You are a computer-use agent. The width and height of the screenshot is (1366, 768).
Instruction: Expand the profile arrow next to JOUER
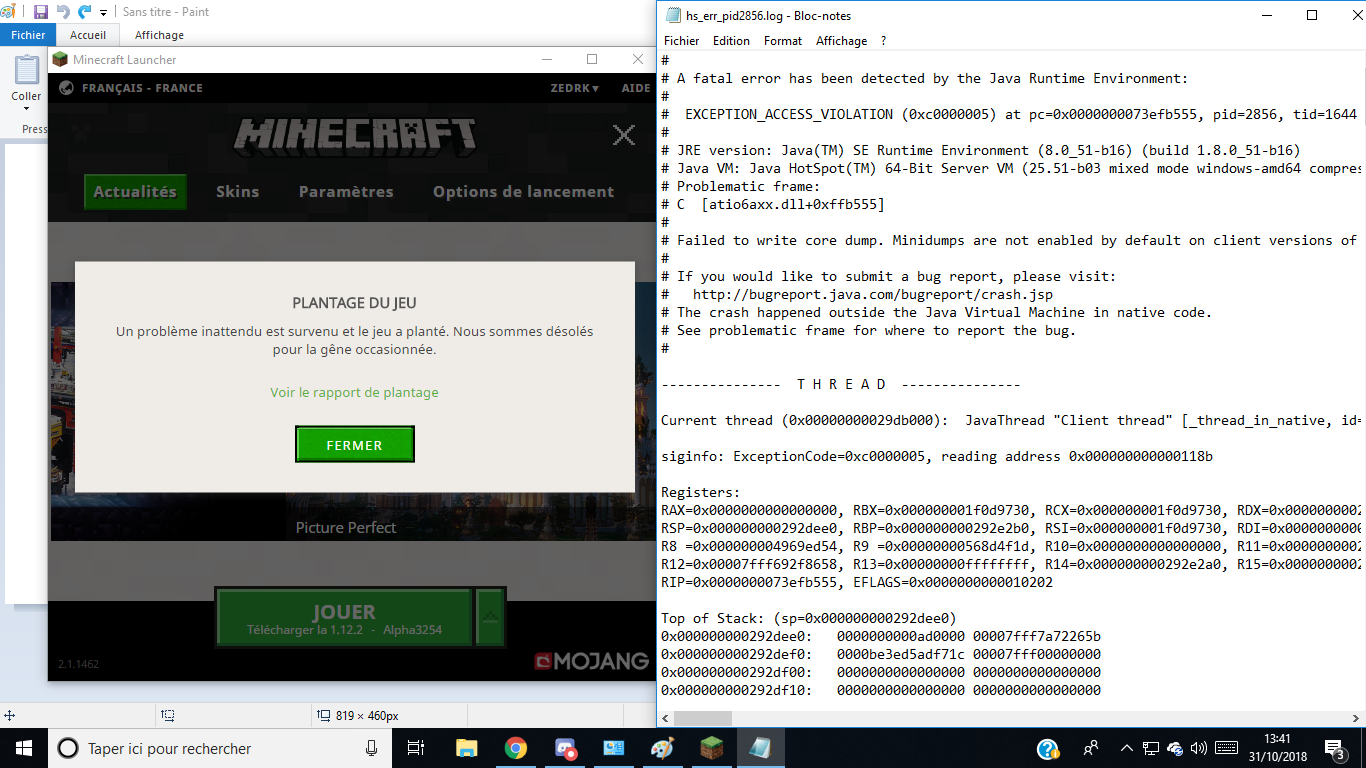490,619
